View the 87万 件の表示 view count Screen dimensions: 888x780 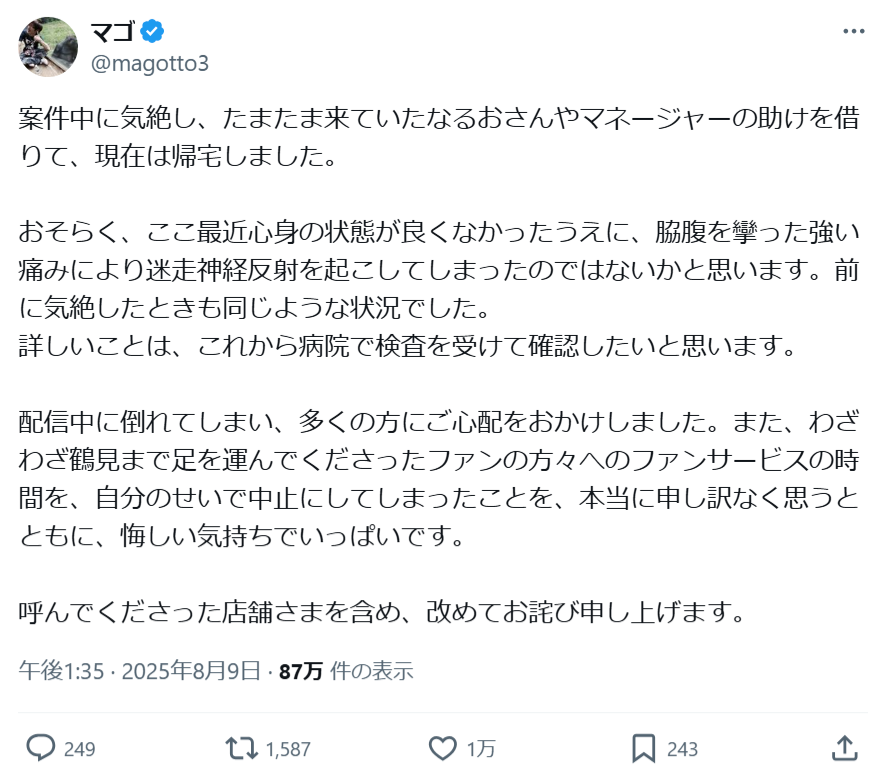pyautogui.click(x=346, y=671)
